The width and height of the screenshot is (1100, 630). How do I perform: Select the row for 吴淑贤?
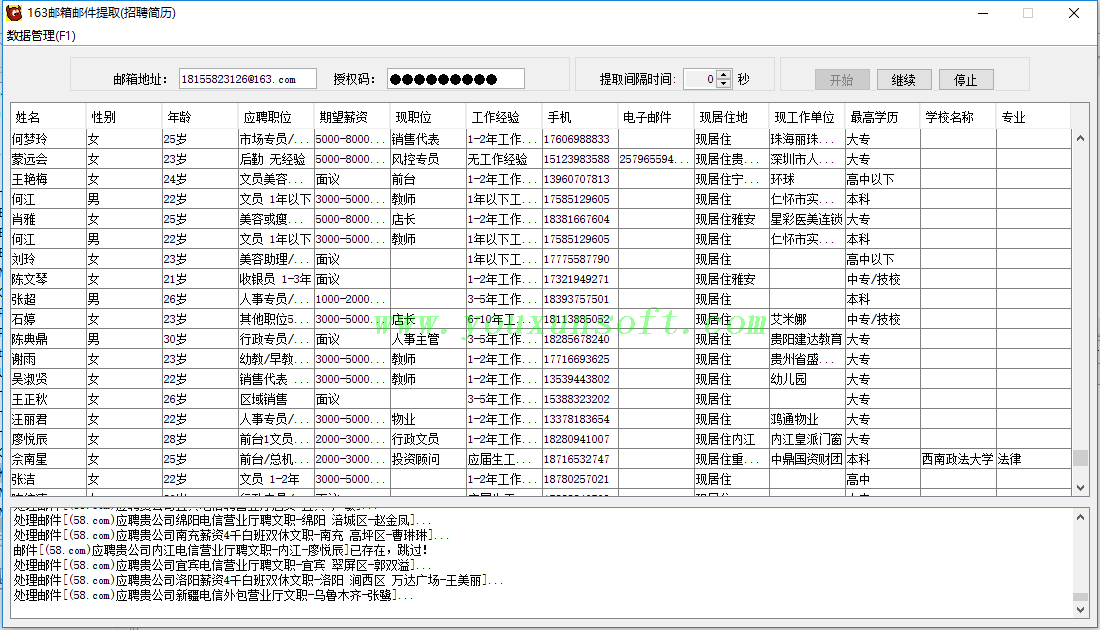(540, 379)
